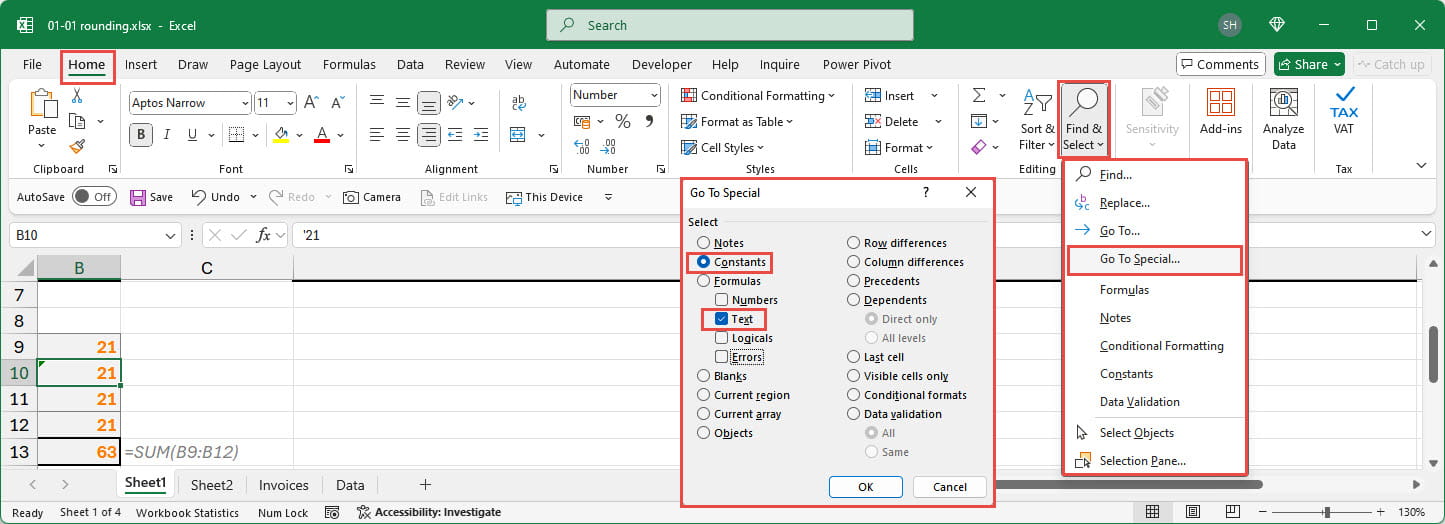Click the yellow fill color swatch button

pyautogui.click(x=281, y=134)
